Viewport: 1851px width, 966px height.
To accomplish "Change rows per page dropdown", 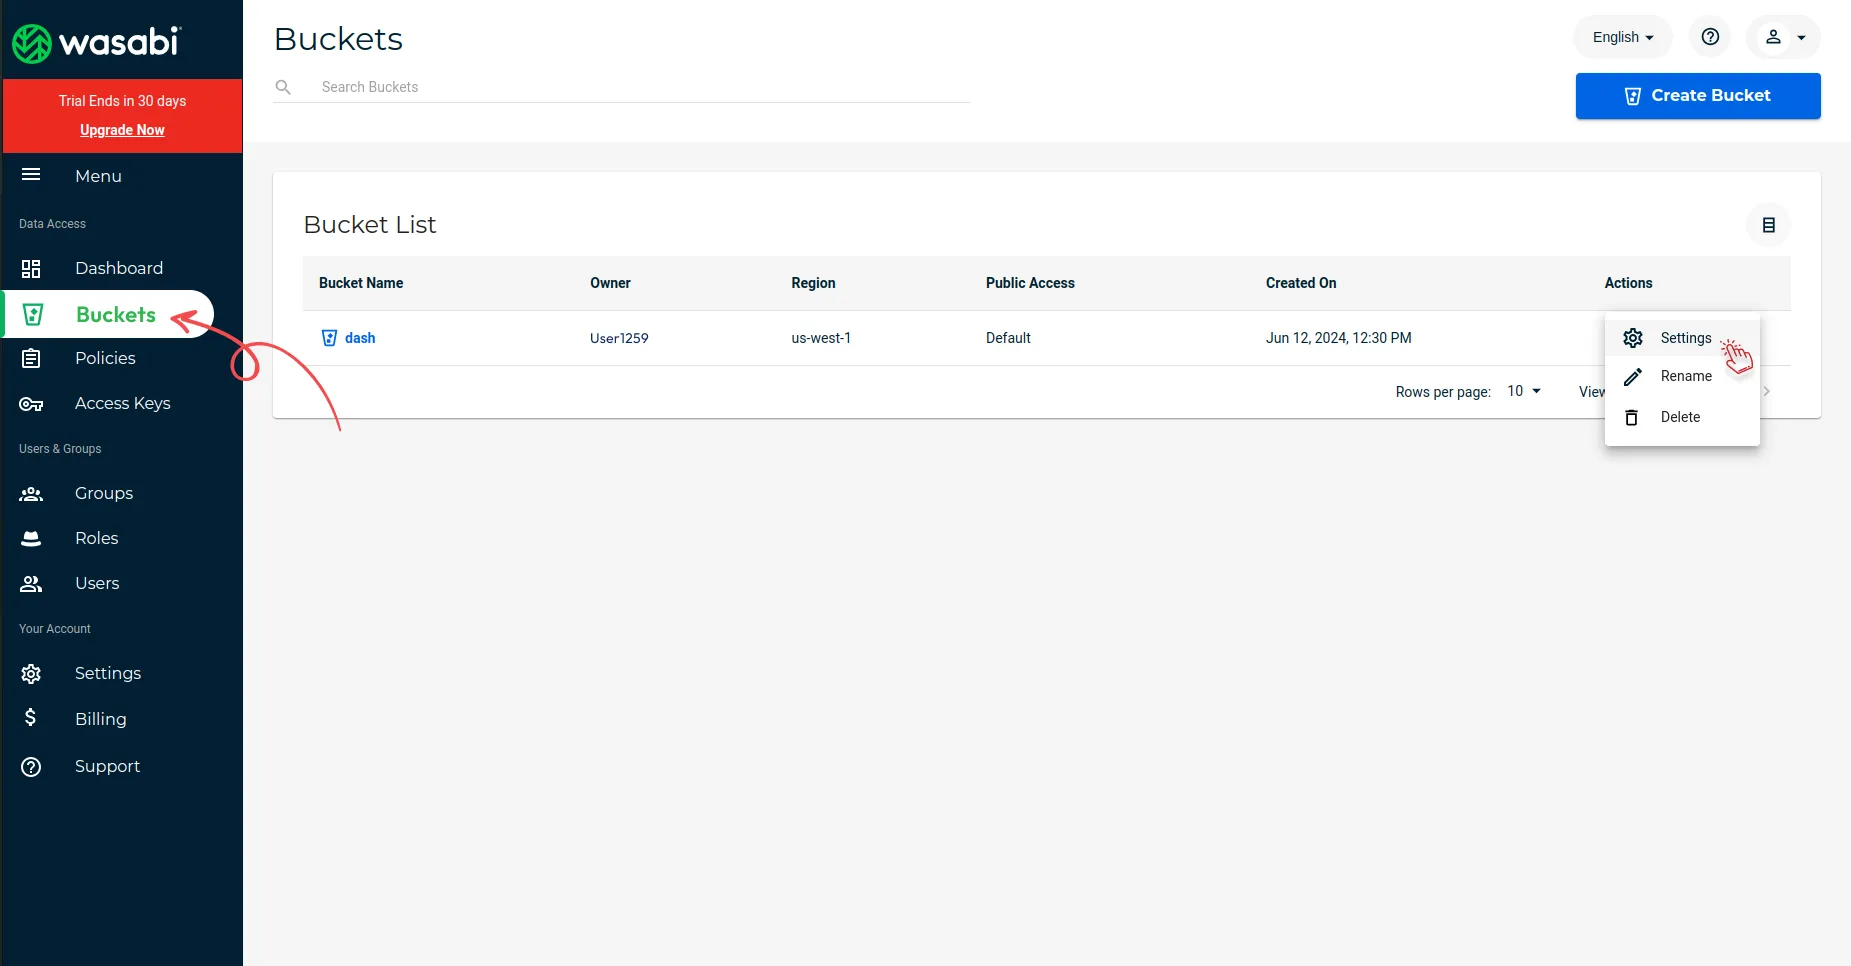I will coord(1524,391).
